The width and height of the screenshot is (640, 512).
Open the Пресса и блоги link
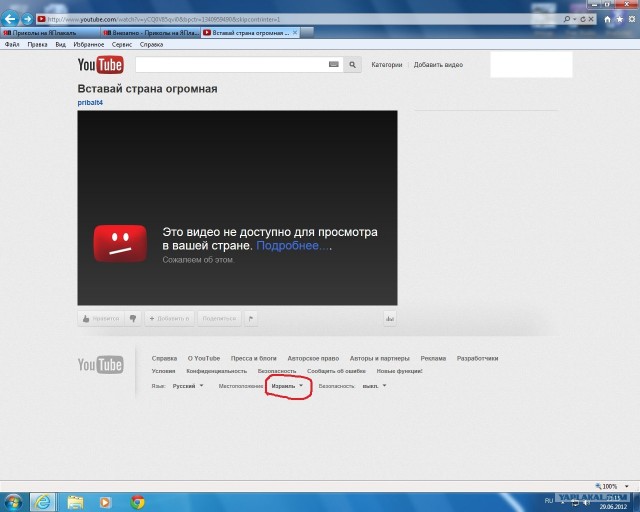pos(253,358)
